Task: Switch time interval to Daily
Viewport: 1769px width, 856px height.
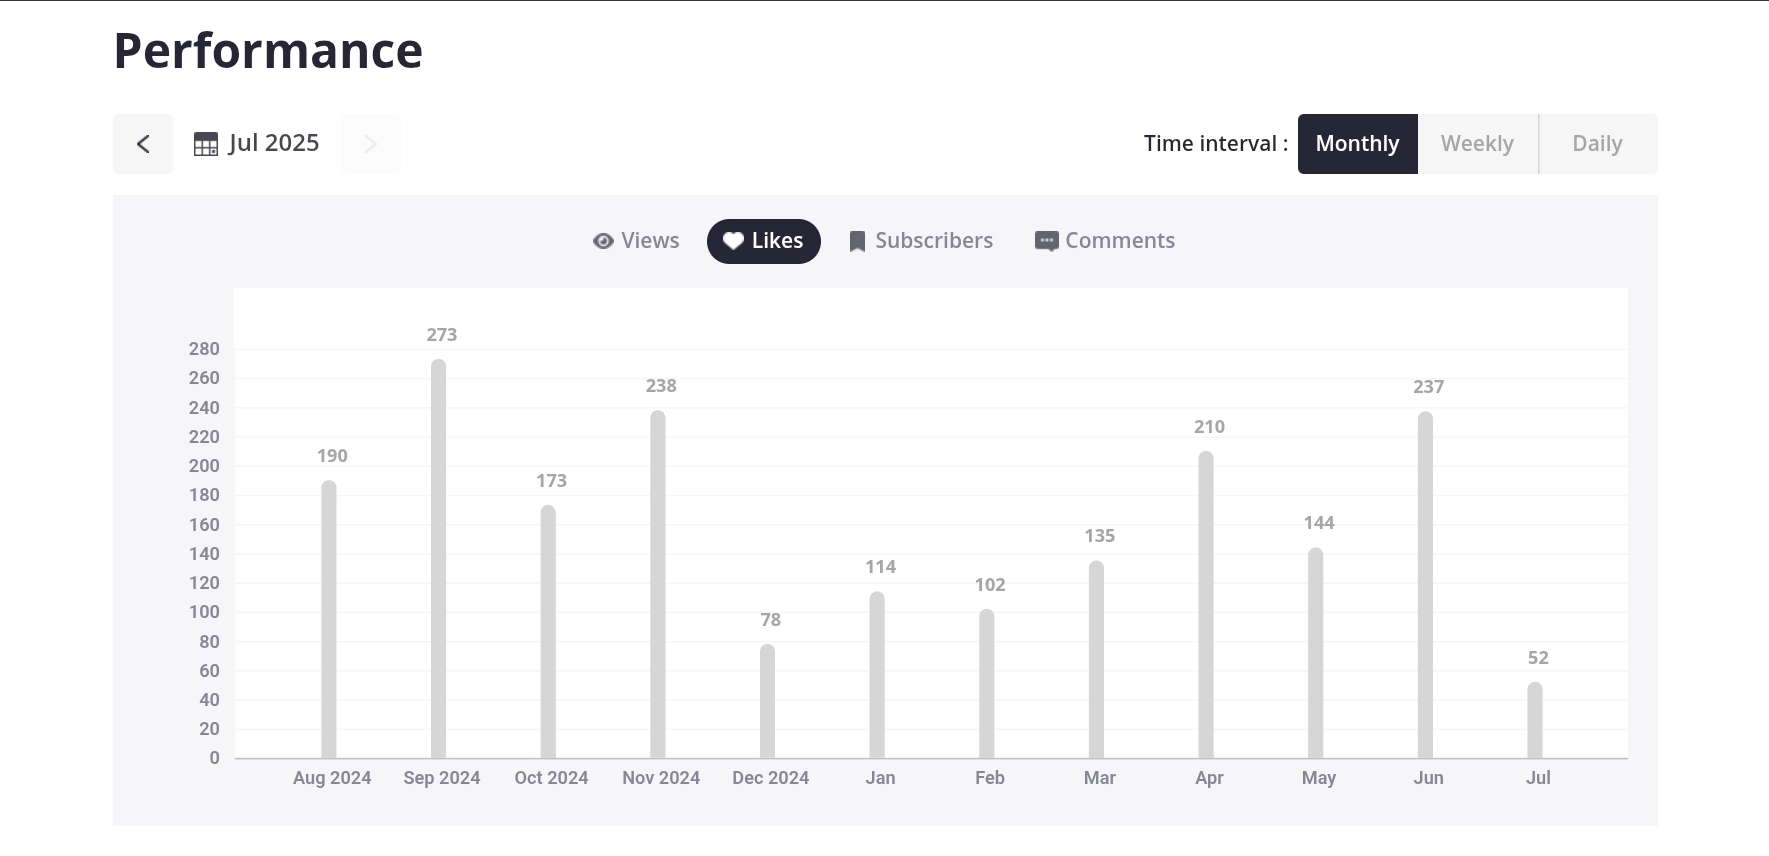Action: pyautogui.click(x=1597, y=144)
